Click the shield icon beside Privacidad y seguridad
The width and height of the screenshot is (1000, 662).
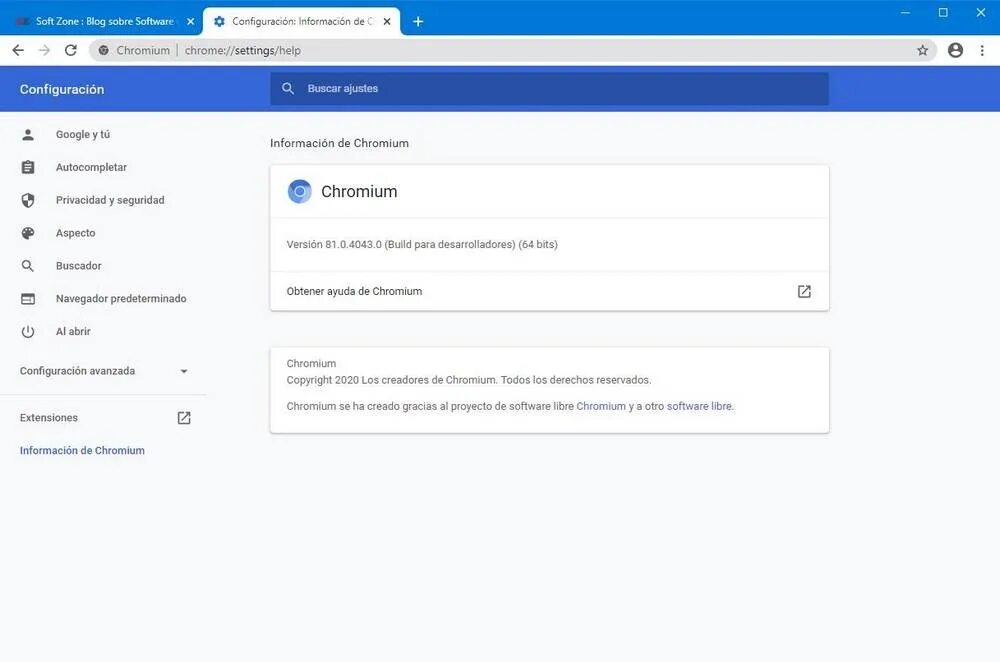pos(28,200)
